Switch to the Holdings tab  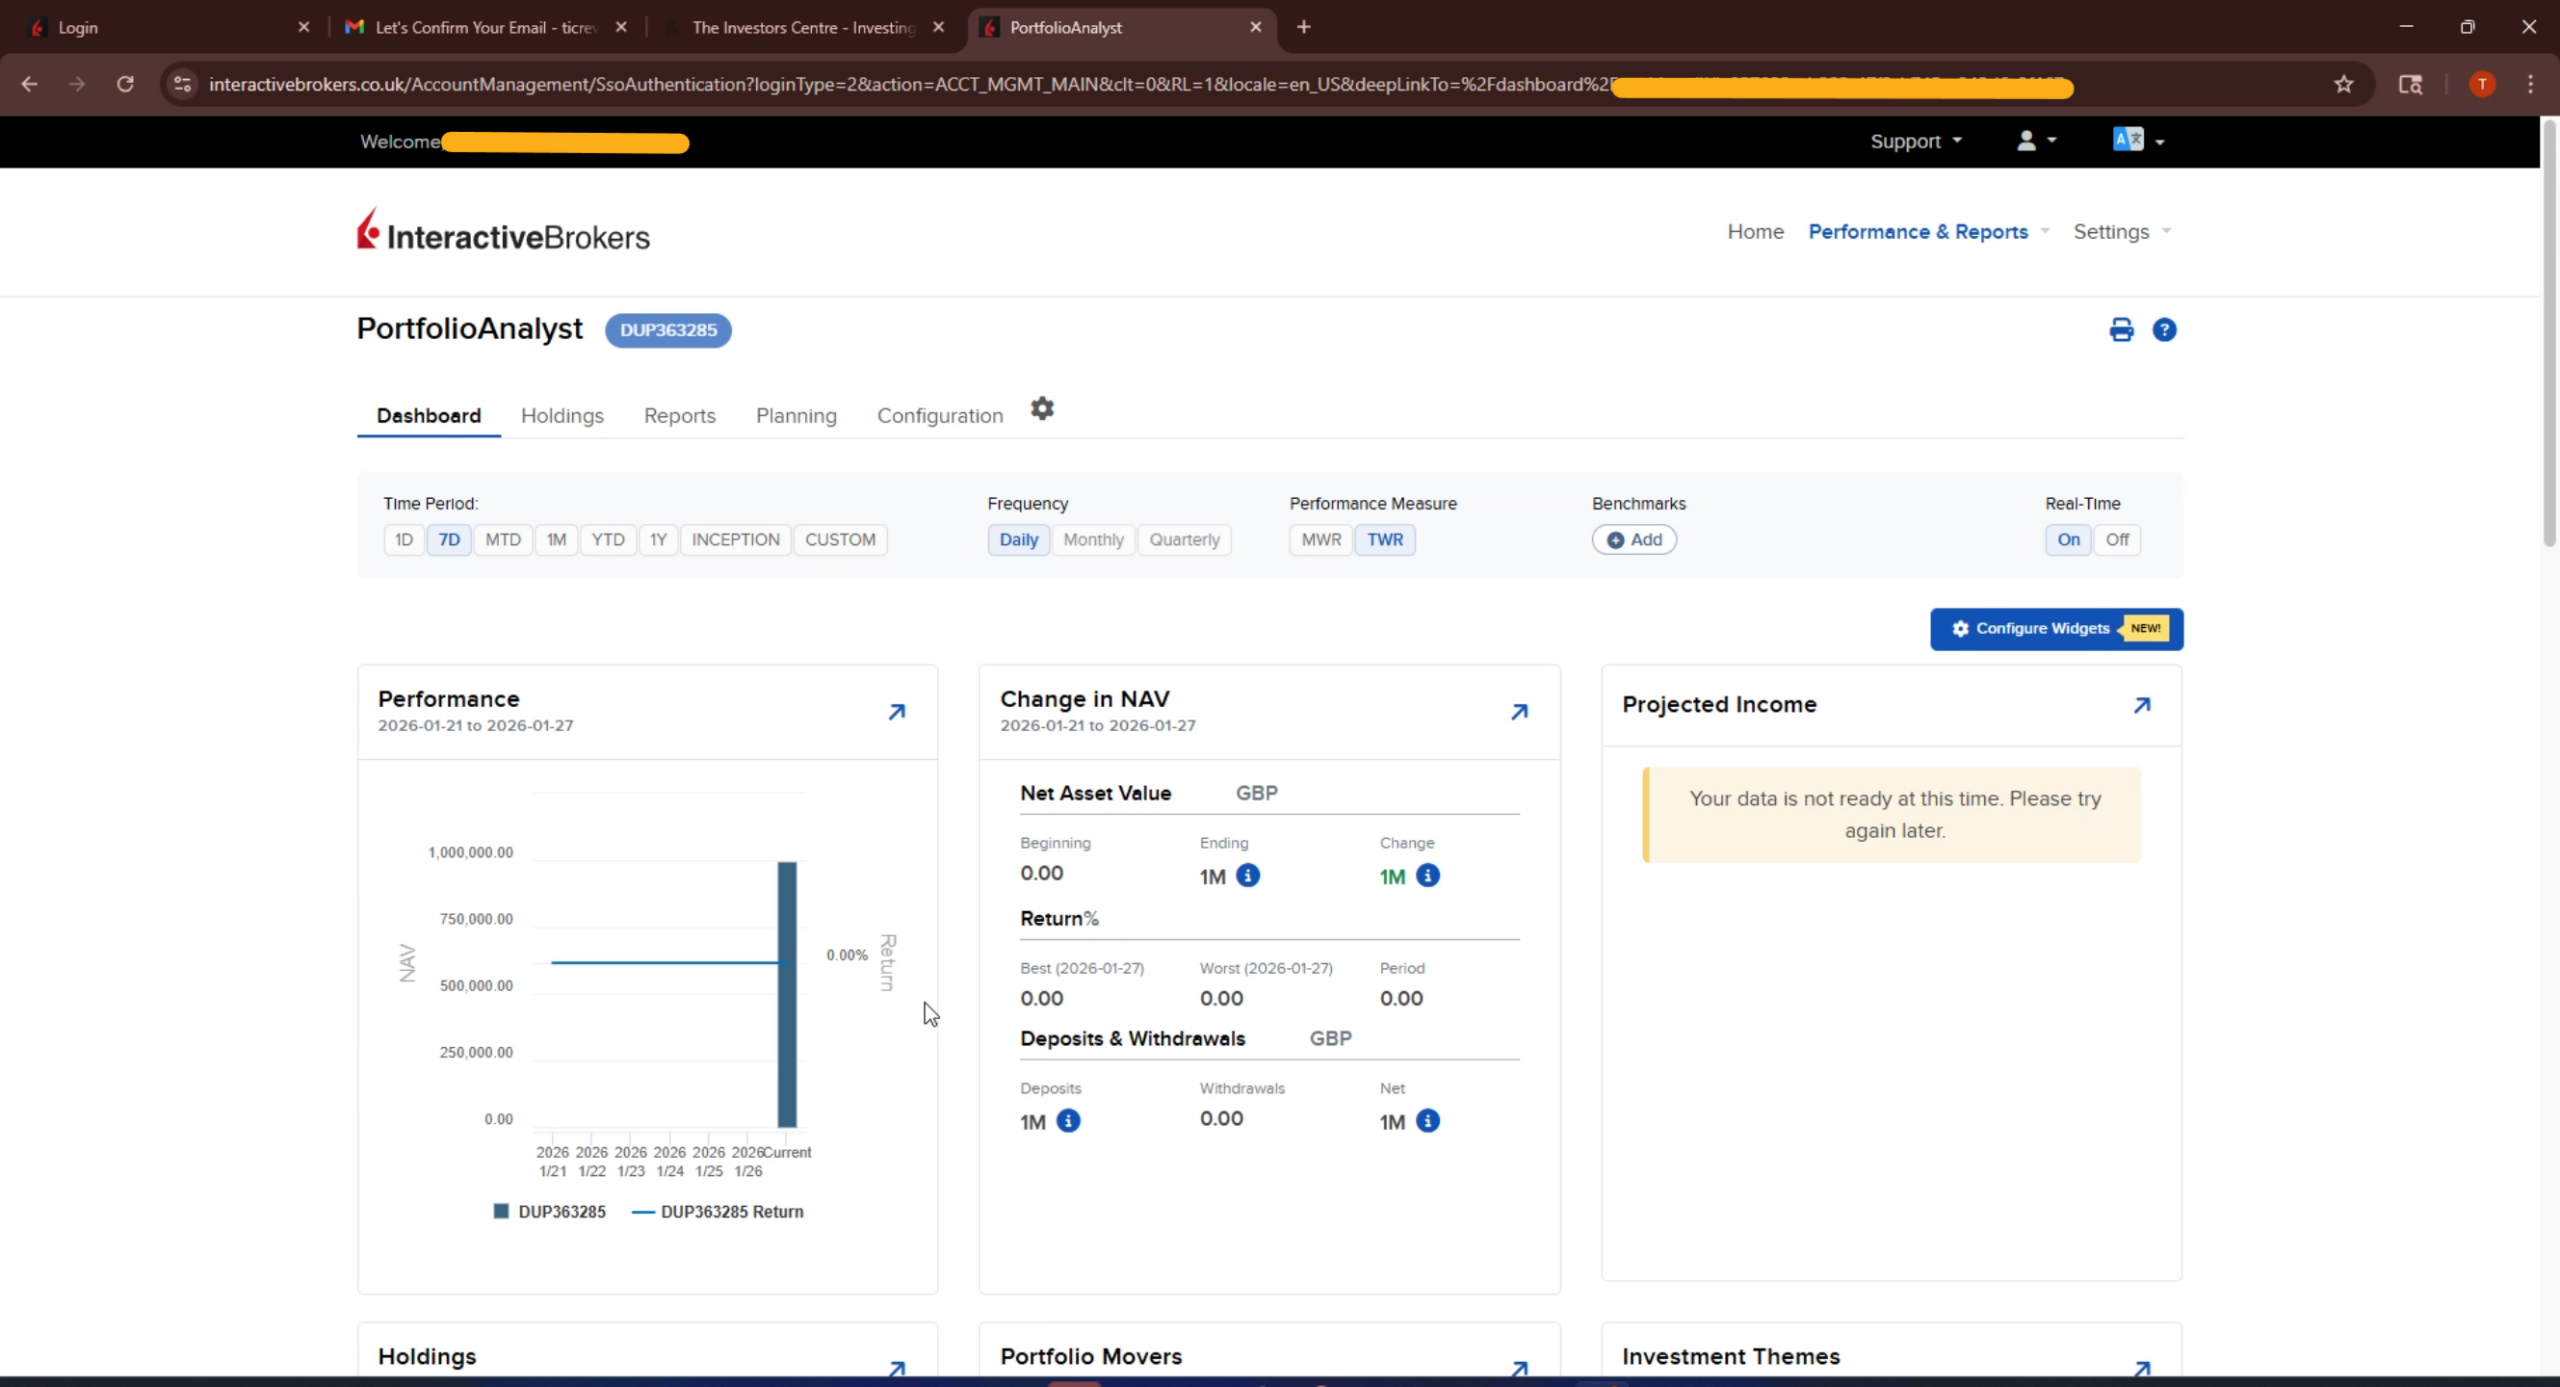point(562,416)
